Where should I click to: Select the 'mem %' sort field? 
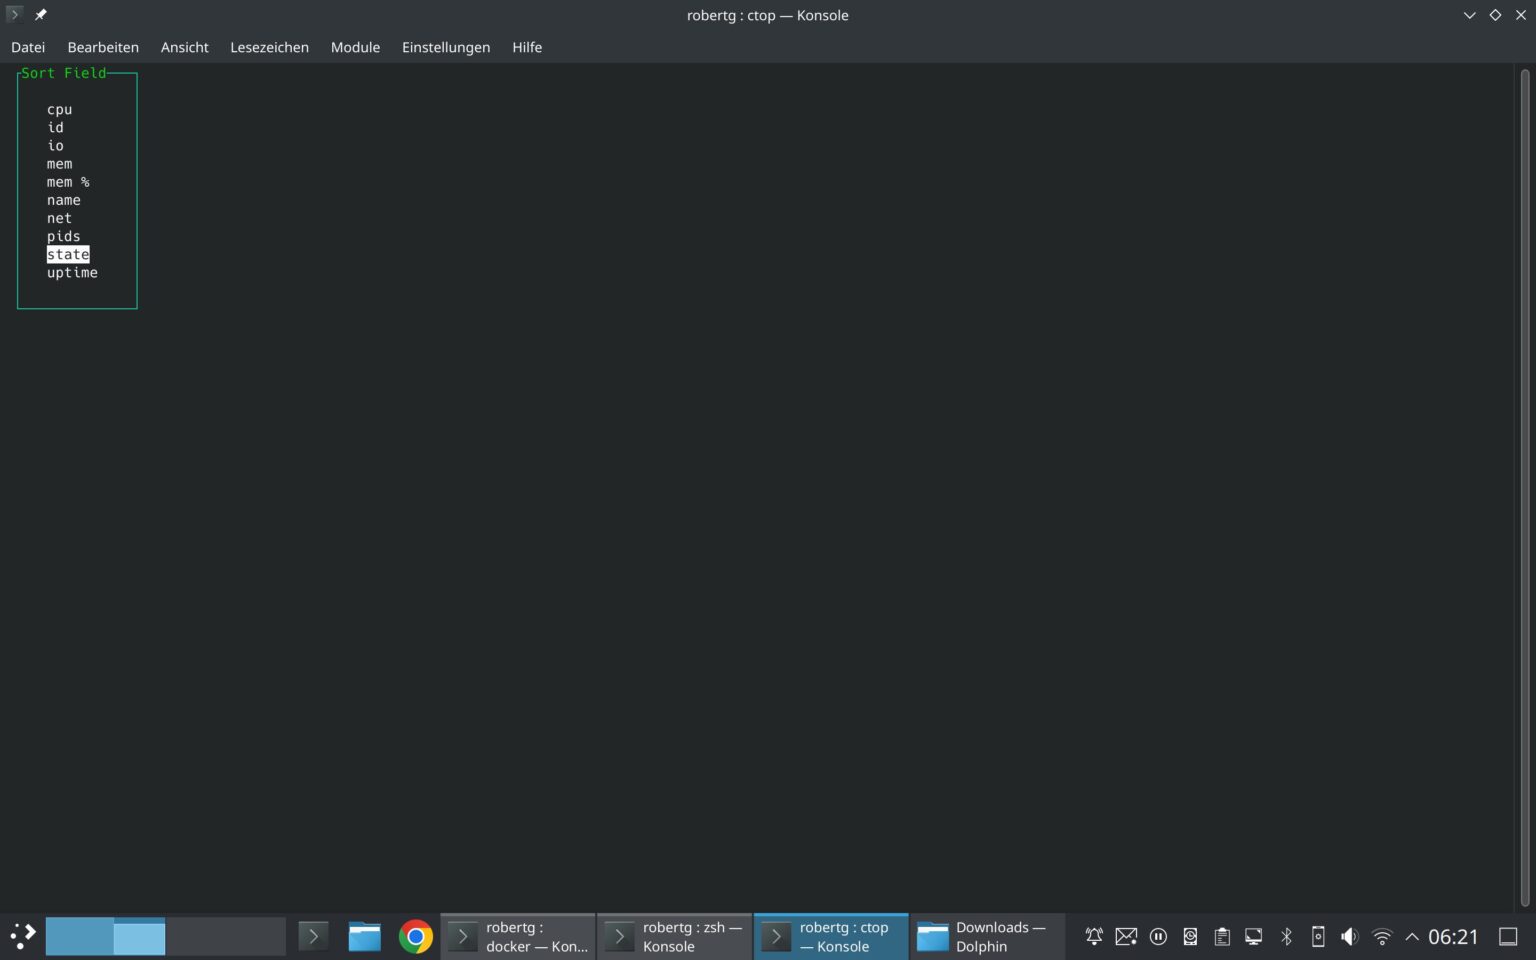68,182
